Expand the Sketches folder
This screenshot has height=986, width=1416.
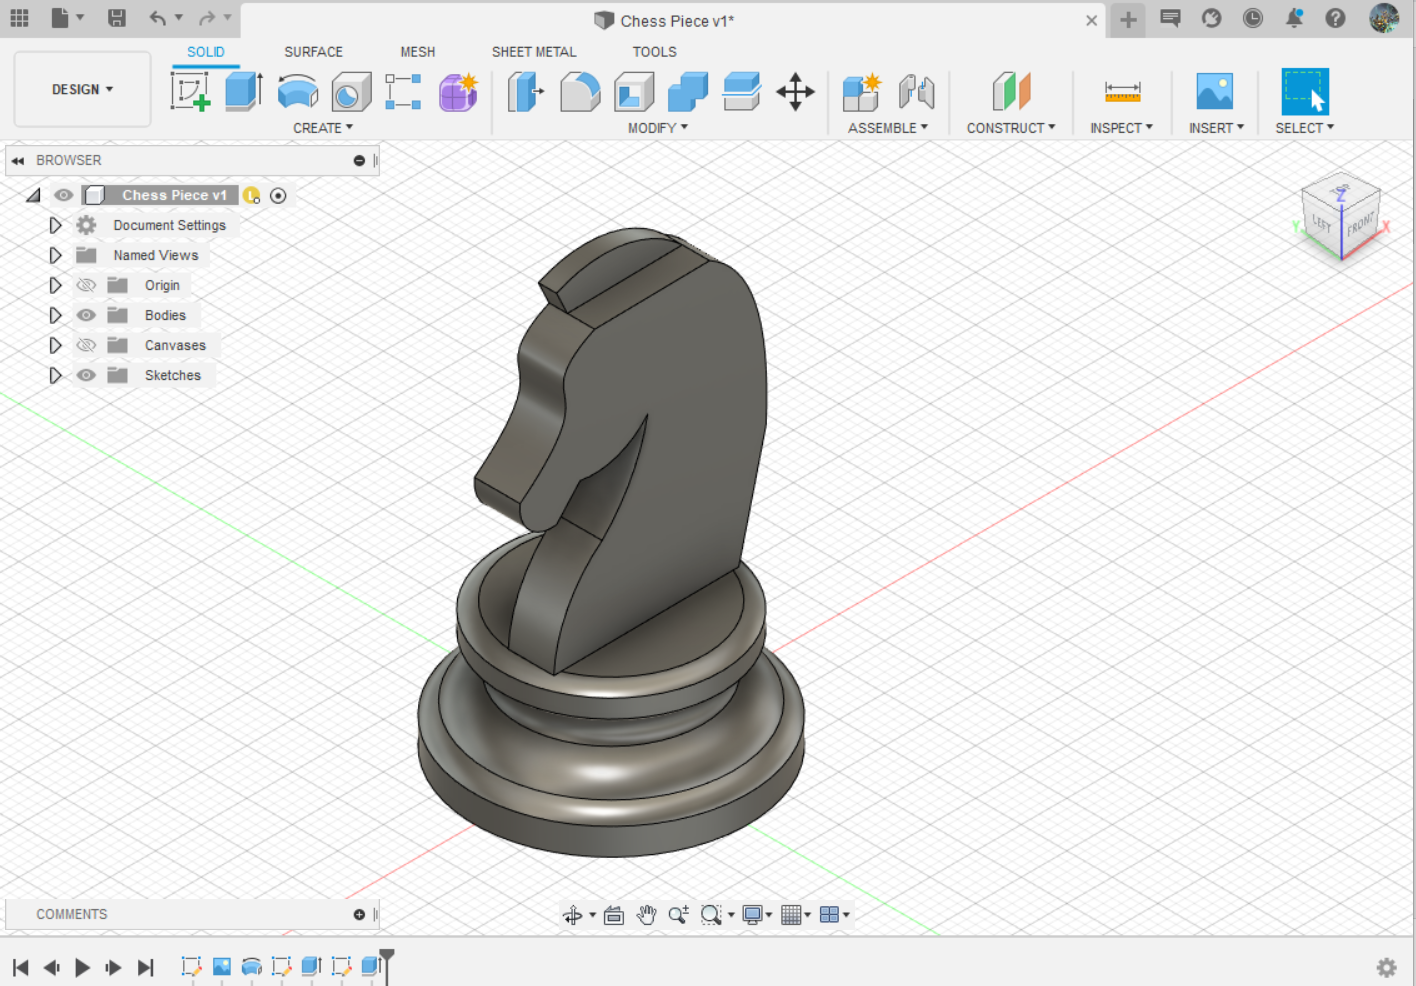point(55,375)
